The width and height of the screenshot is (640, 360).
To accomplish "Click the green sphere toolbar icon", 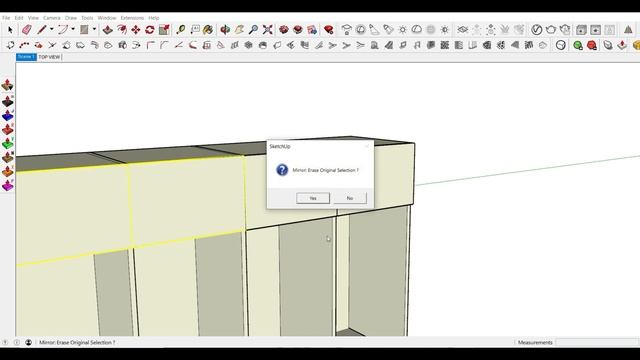I will click(578, 45).
